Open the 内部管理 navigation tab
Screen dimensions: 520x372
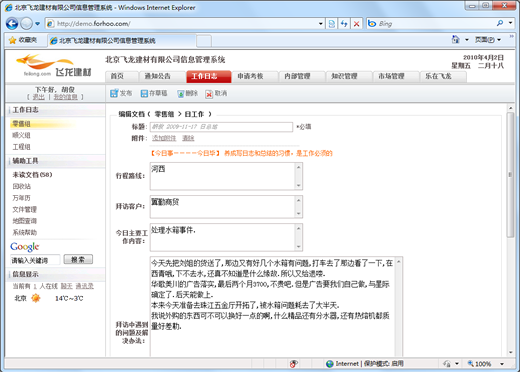302,76
